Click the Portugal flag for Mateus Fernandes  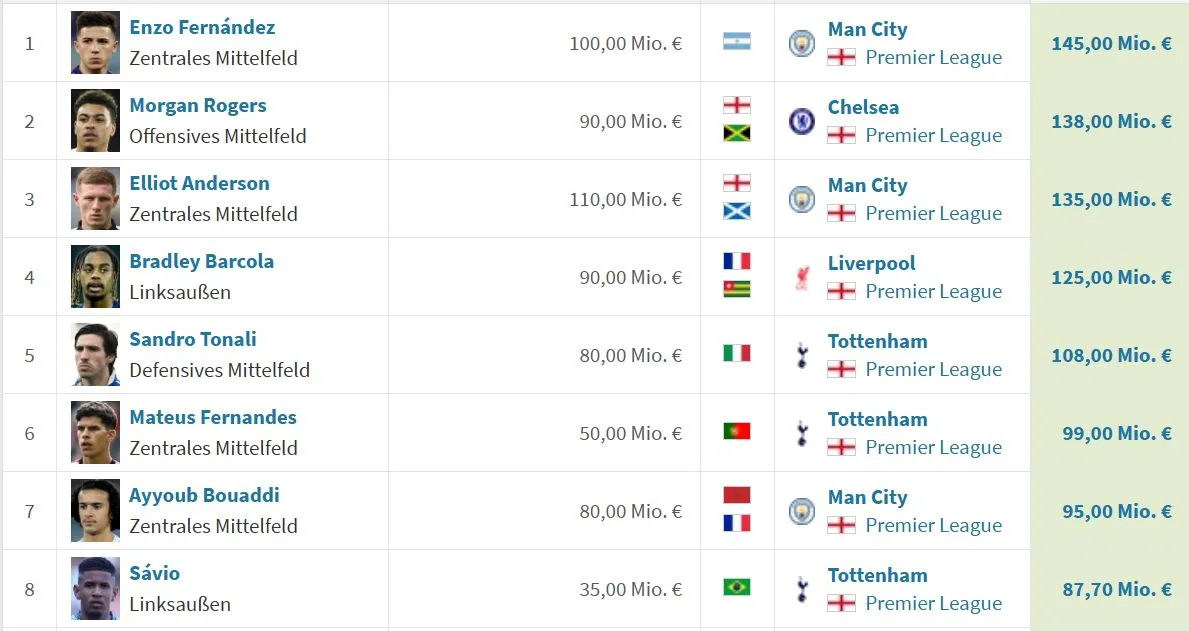point(736,432)
